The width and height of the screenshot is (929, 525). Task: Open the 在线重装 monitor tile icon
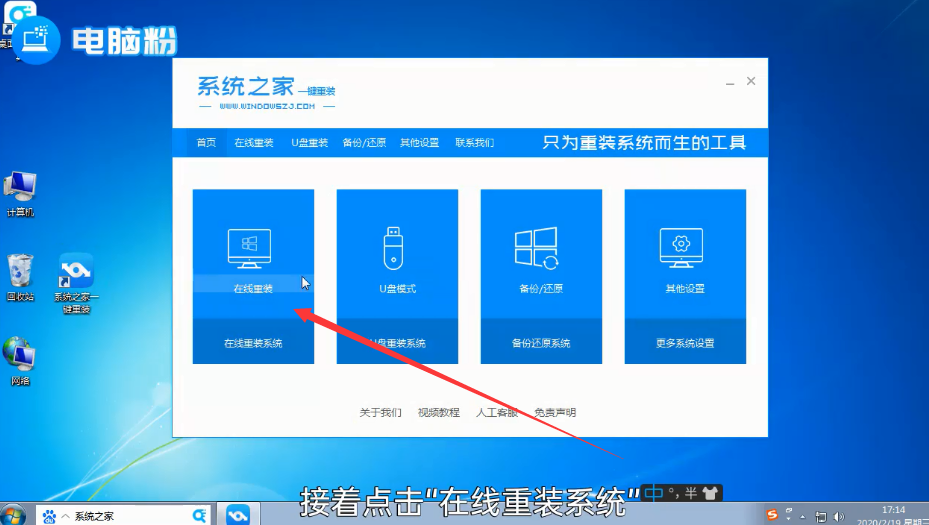tap(249, 248)
